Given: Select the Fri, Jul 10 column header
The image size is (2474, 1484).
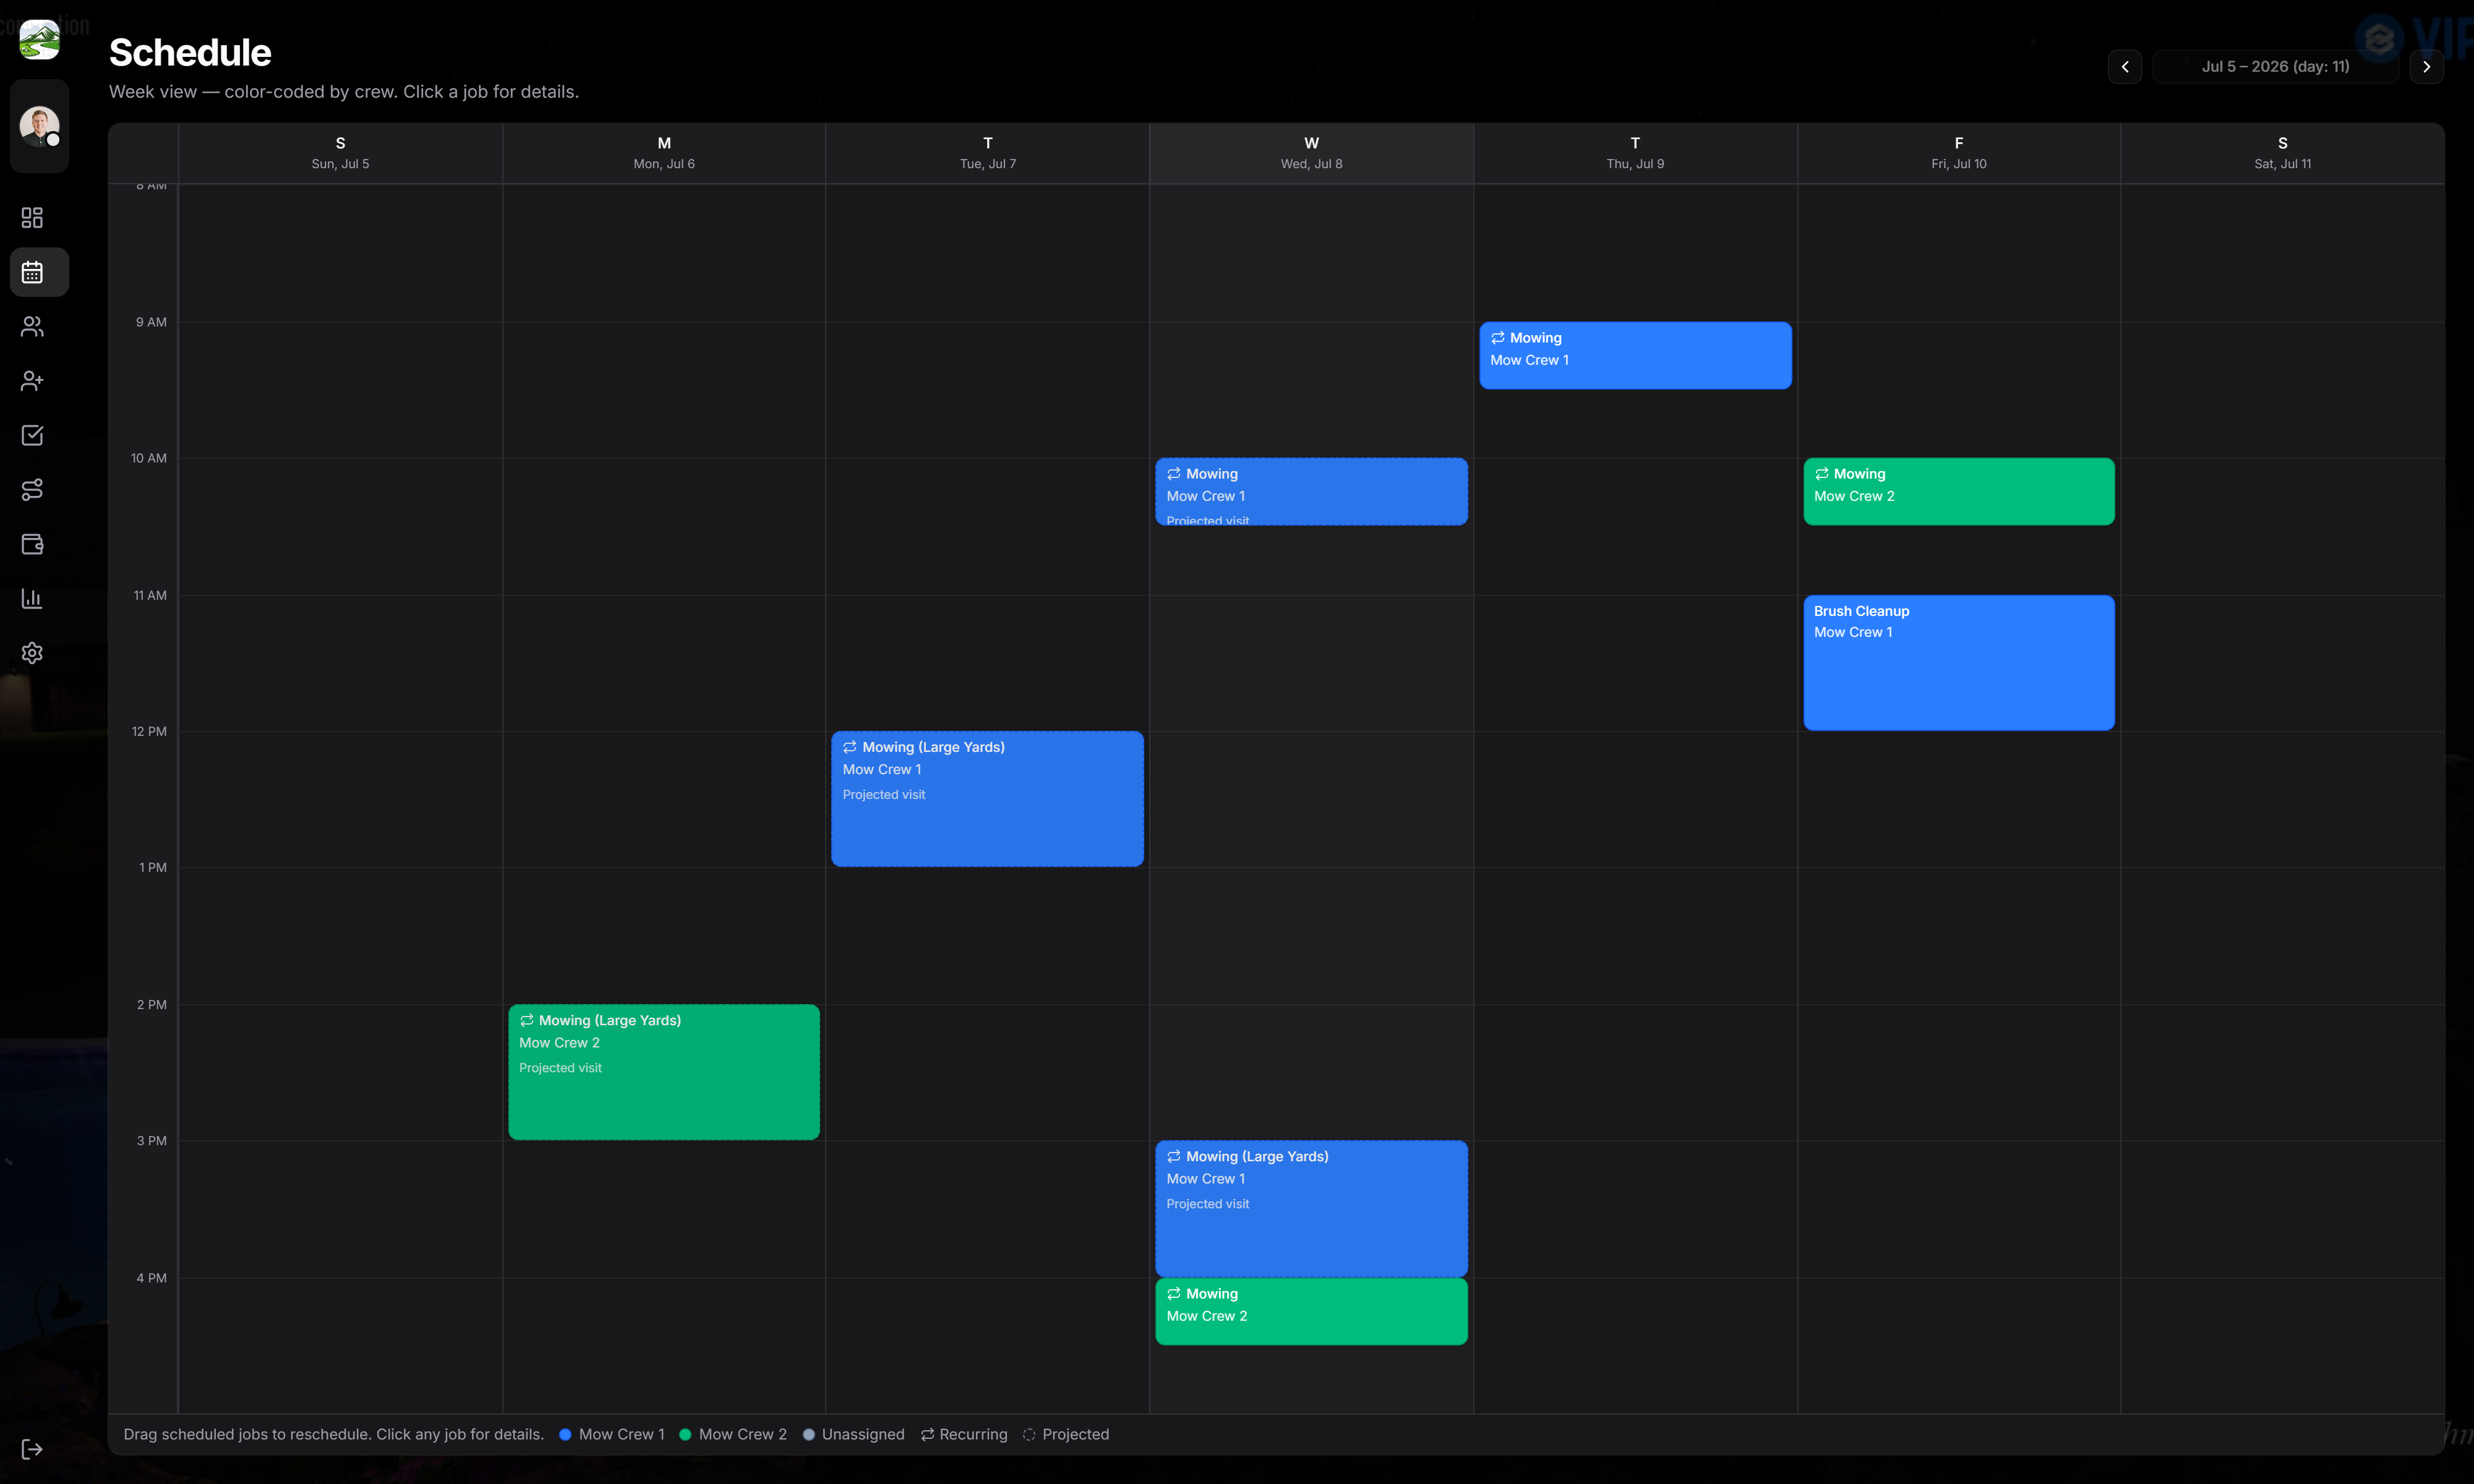Looking at the screenshot, I should point(1958,153).
